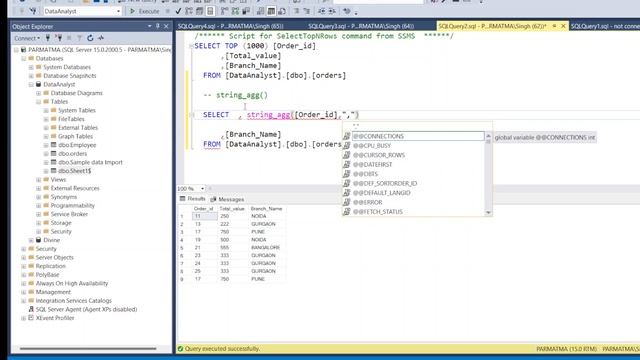Cancel executing query stop icon
Viewport: 640px width, 360px height.
pos(167,11)
